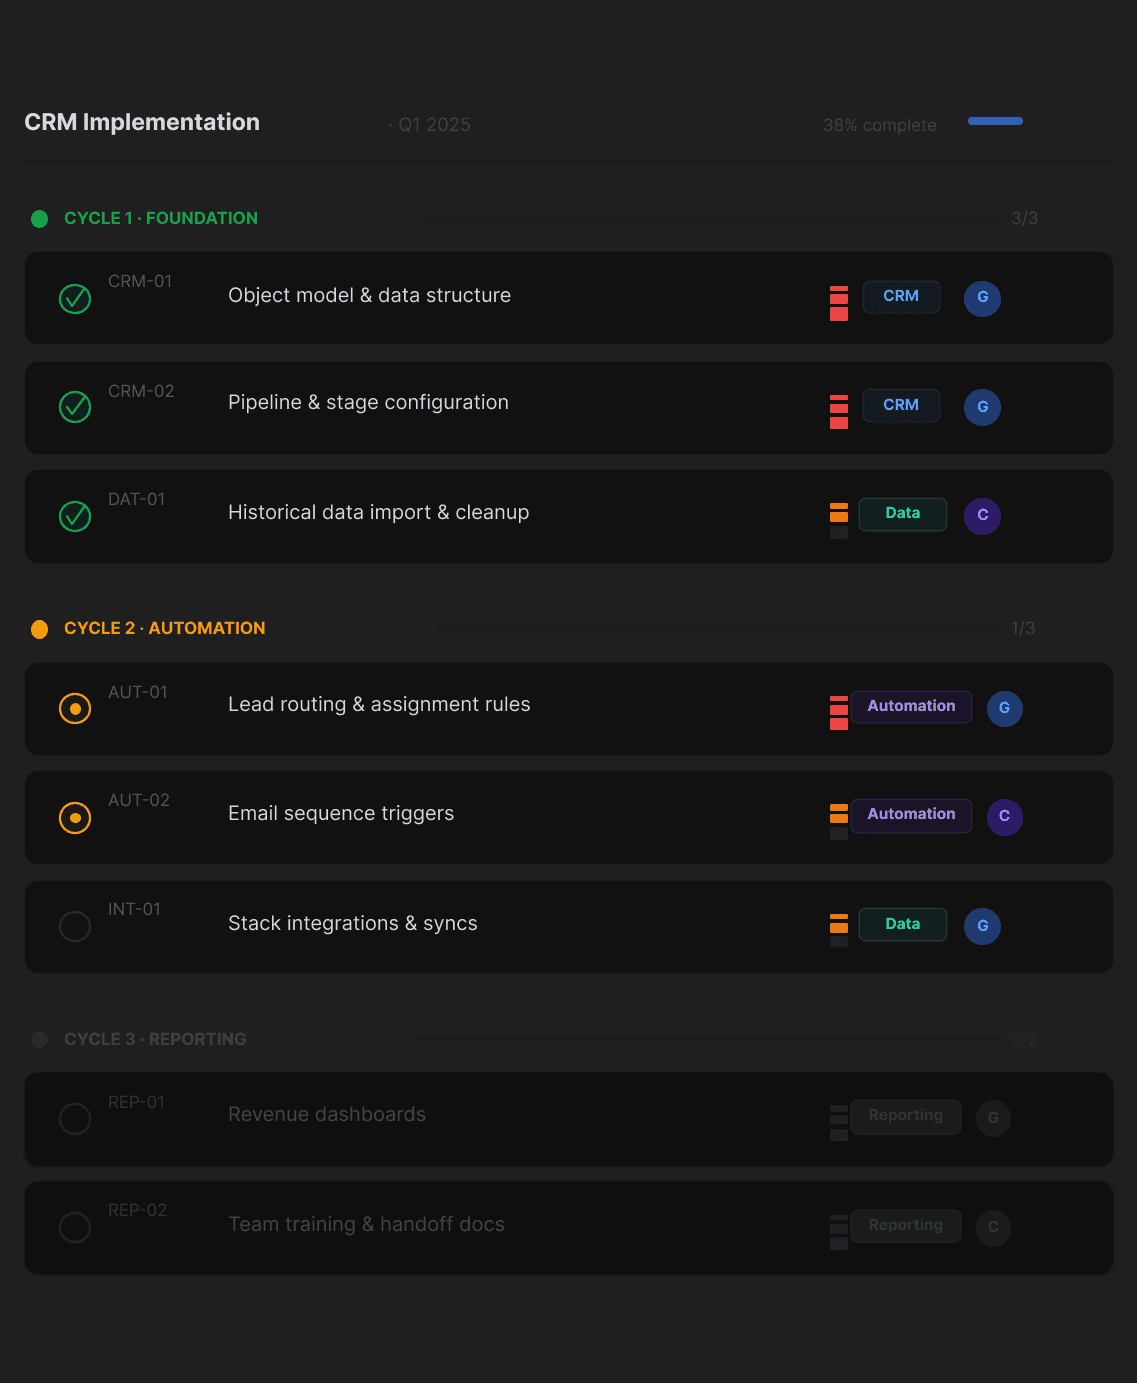Image resolution: width=1137 pixels, height=1383 pixels.
Task: Click priority icon for Historical data import
Action: (839, 520)
